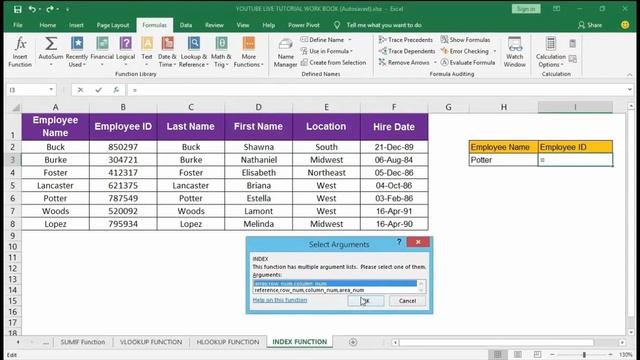Open the HLOOKUP FUNCTION sheet

228,342
